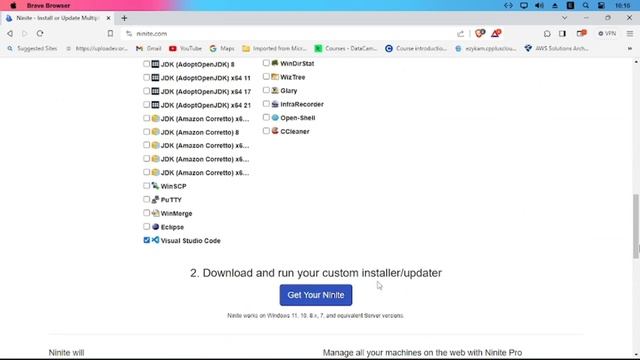Click the VPN button
The image size is (640, 360).
coord(607,33)
